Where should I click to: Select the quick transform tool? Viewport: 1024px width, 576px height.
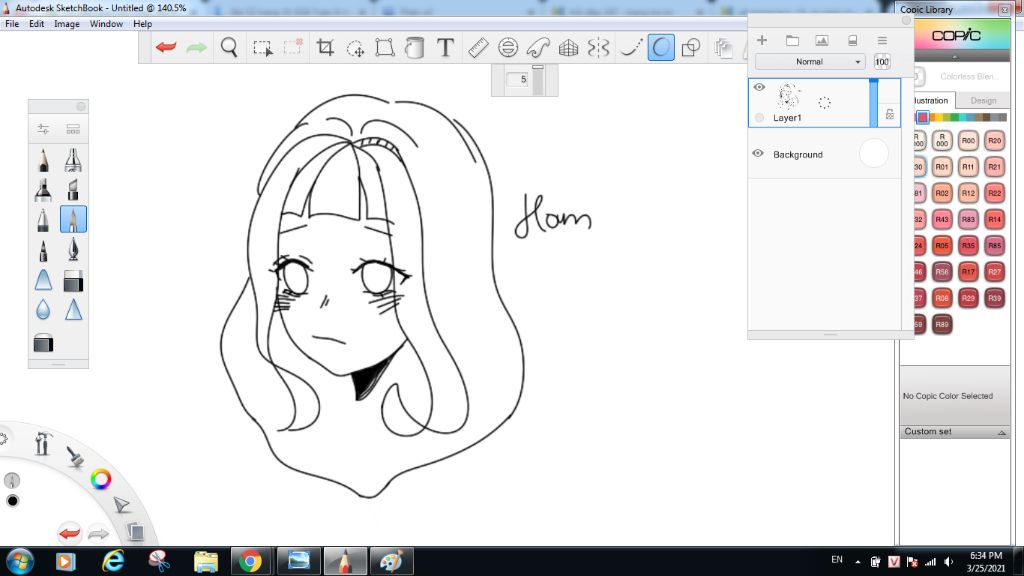pyautogui.click(x=355, y=48)
